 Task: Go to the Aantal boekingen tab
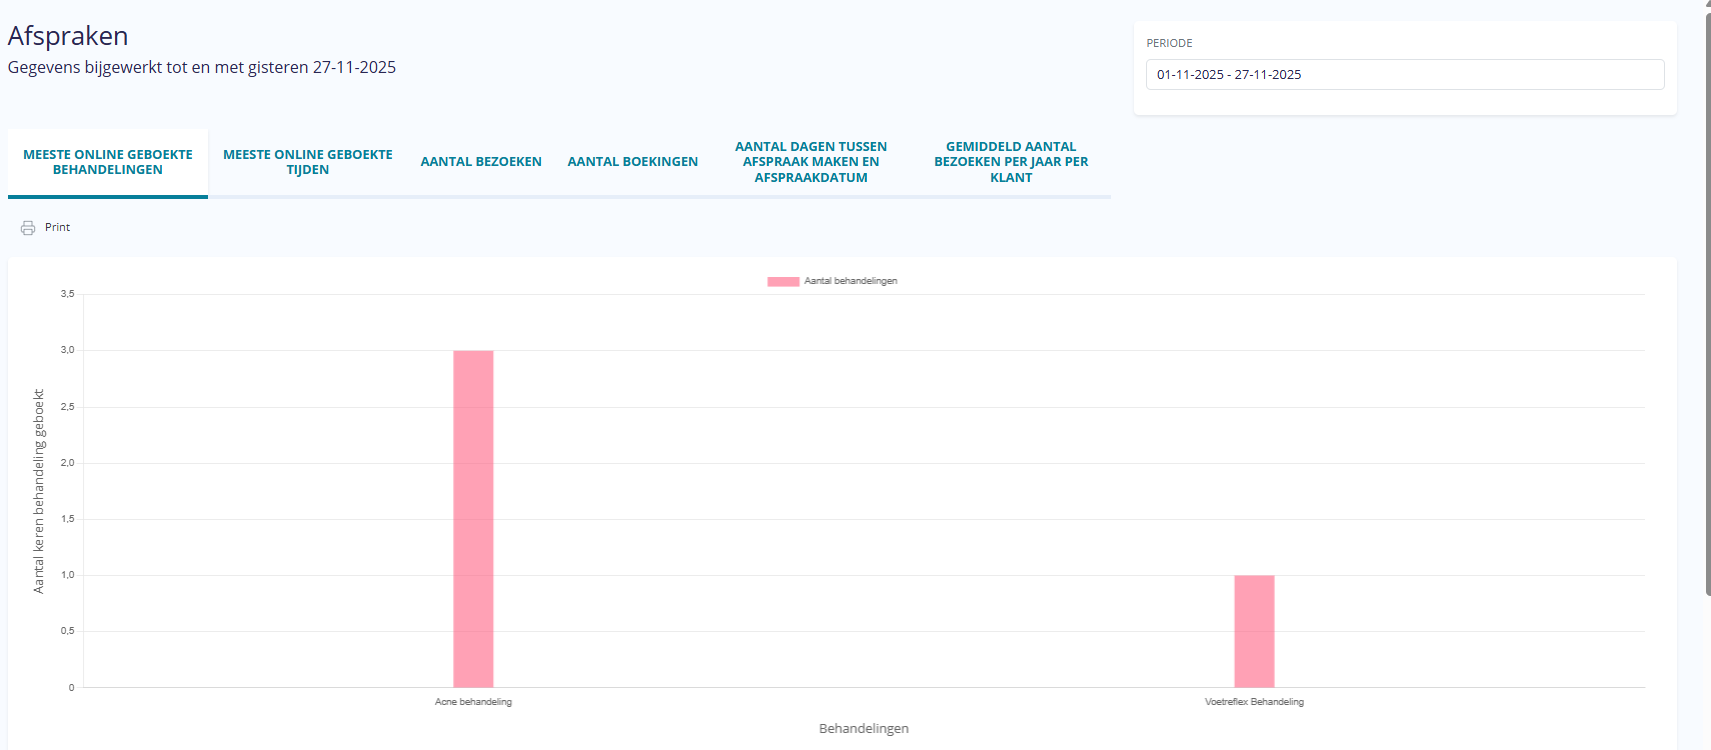point(633,162)
